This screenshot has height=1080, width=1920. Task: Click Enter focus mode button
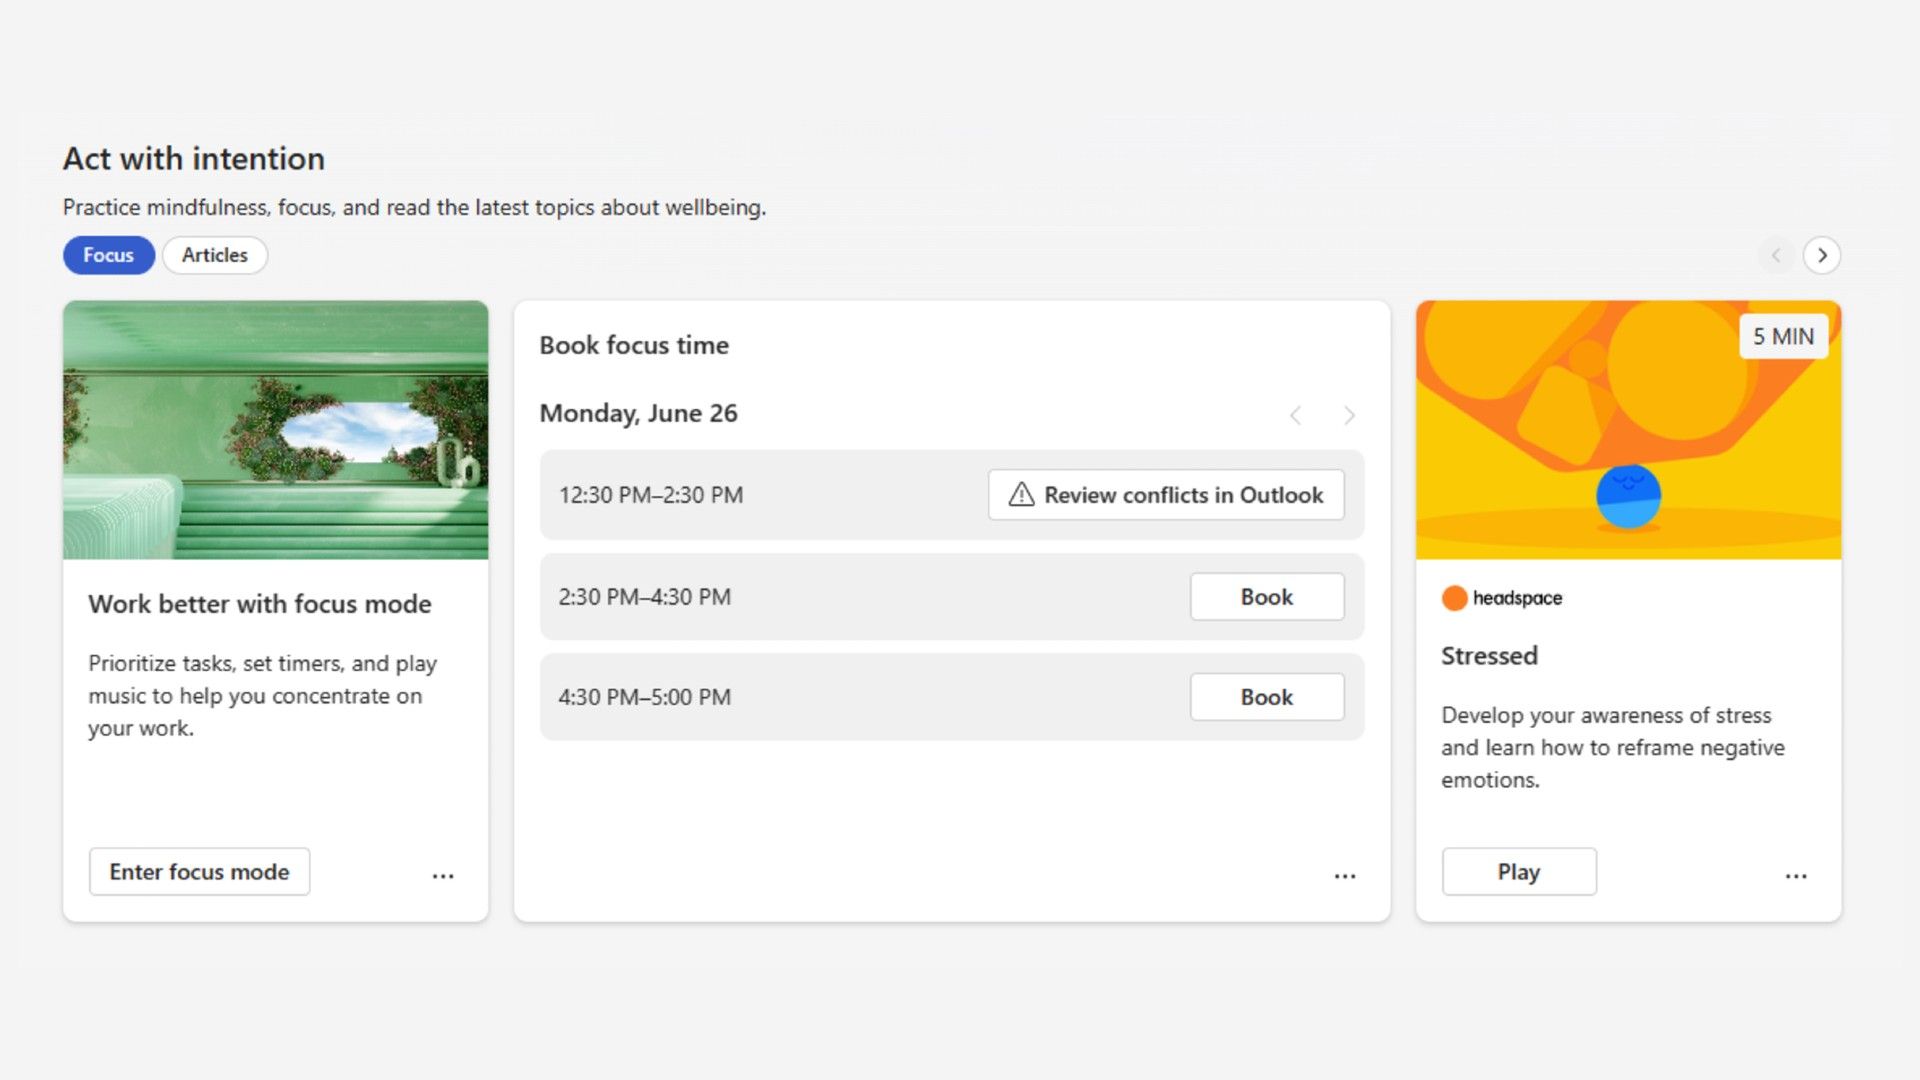(x=199, y=872)
